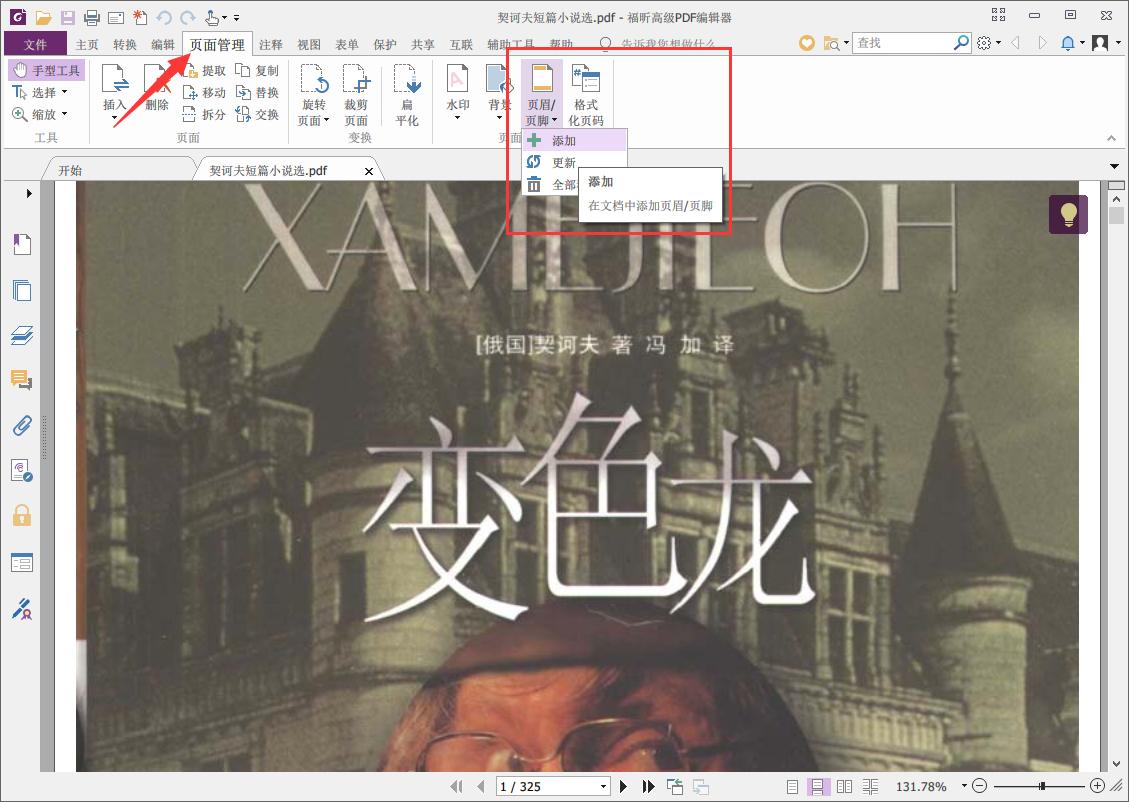Select the 添加 option under 页眉/页脚

[562, 140]
